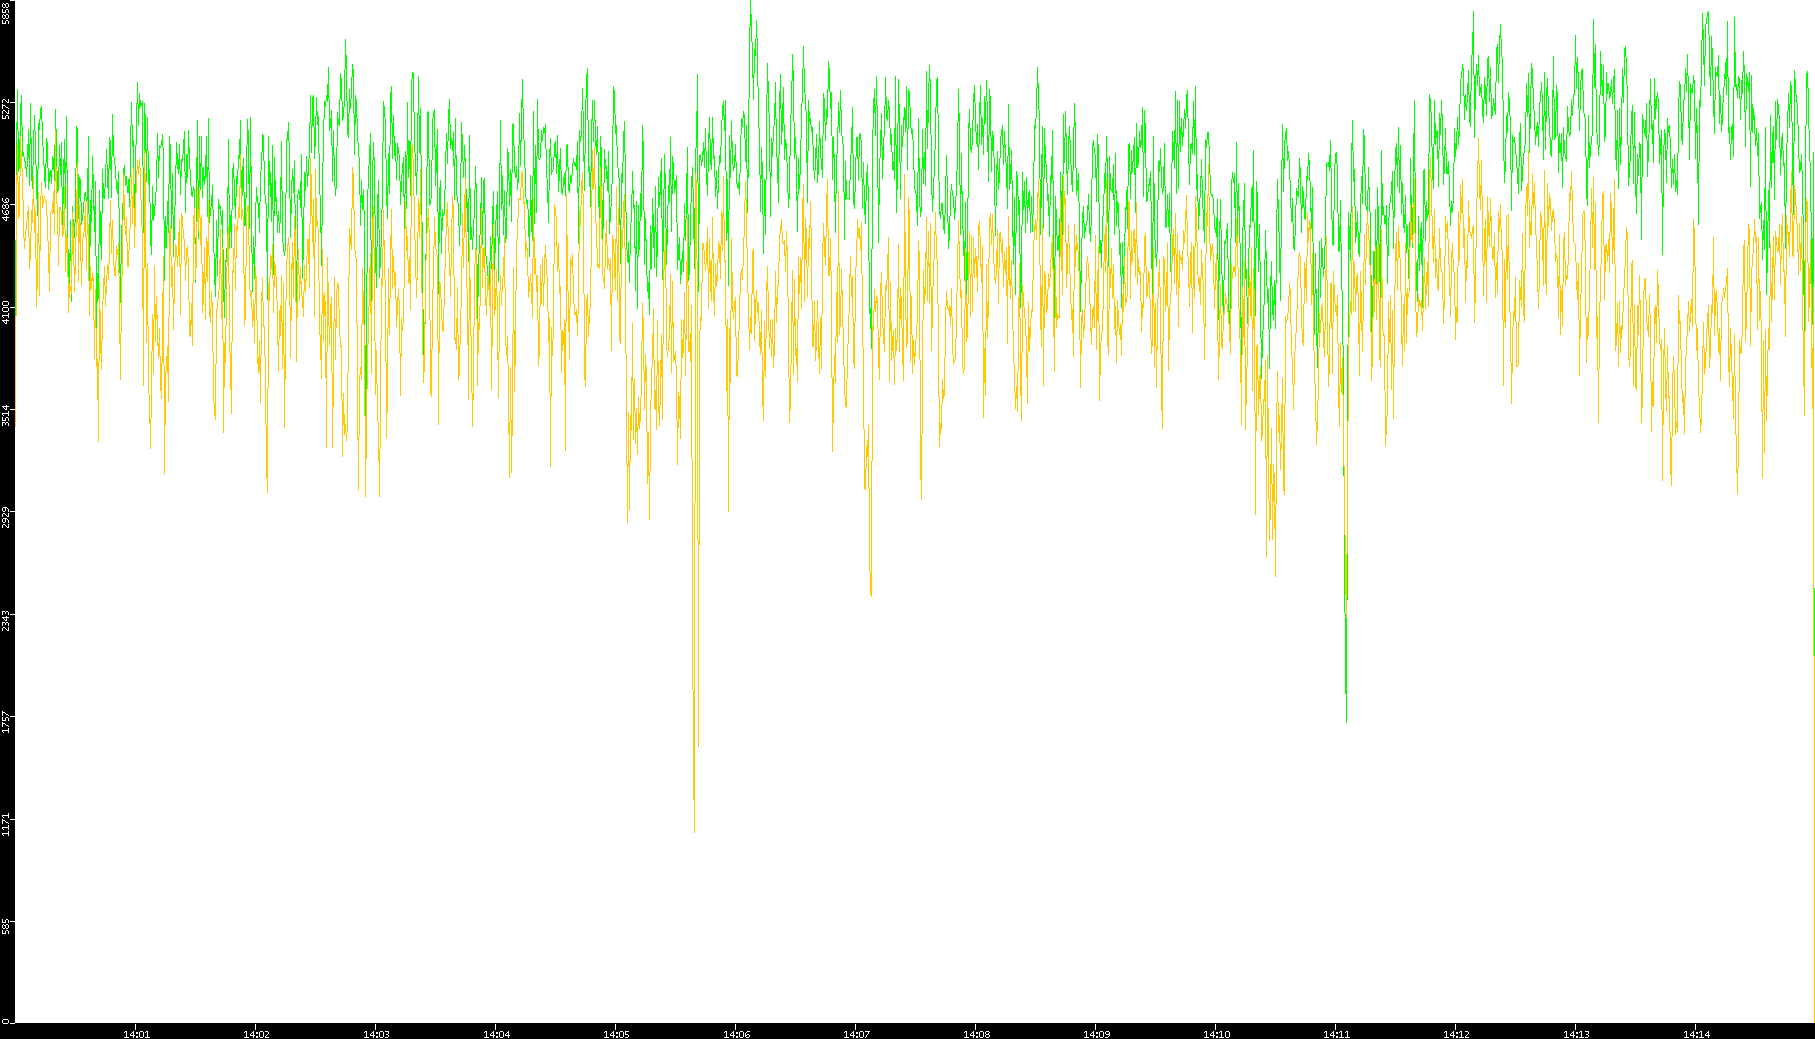Select the 14:11 time axis label
The height and width of the screenshot is (1039, 1815).
click(1336, 1033)
